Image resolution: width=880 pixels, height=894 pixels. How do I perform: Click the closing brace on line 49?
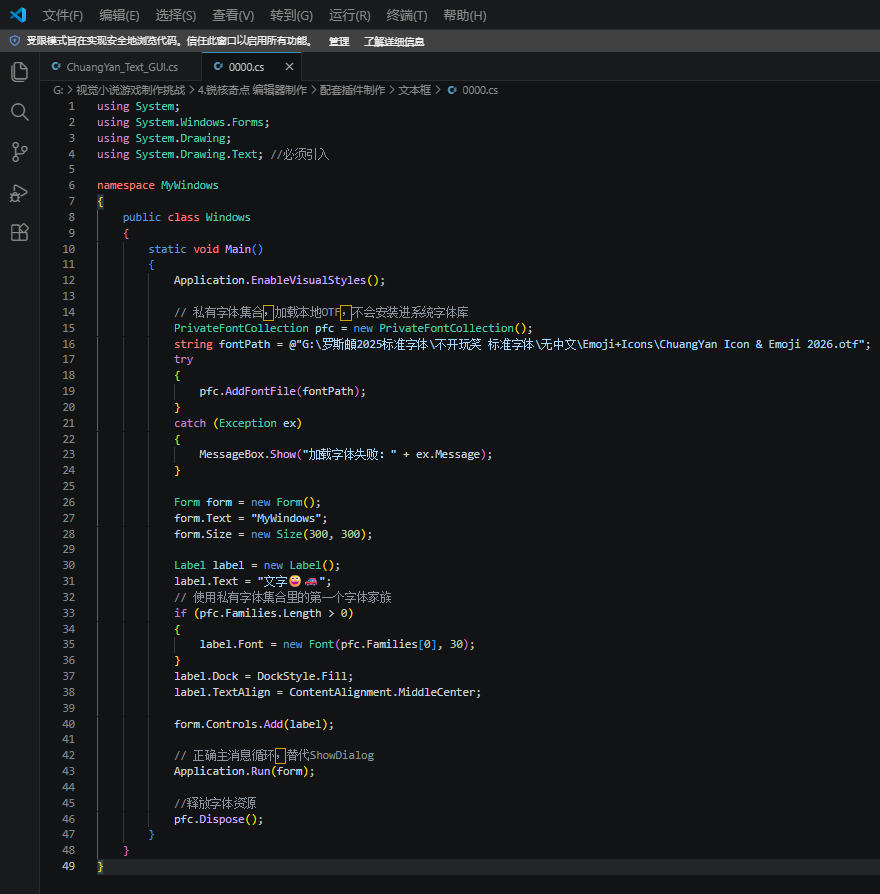100,866
